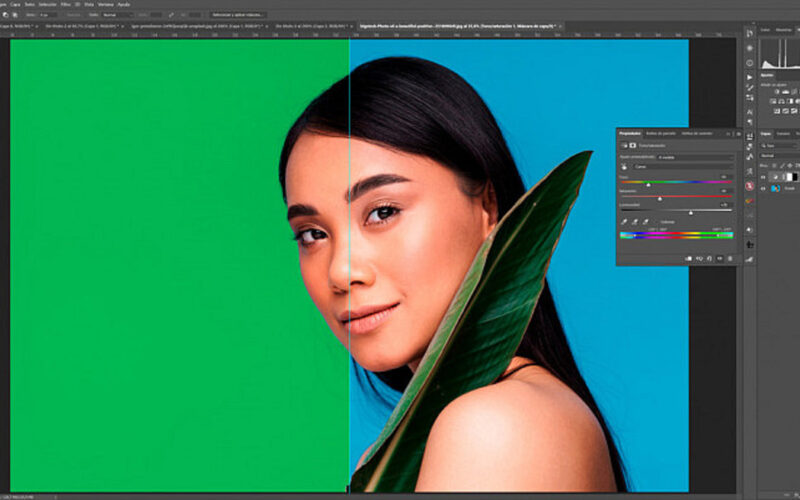Select the Fondo layer thumbnail

[776, 188]
